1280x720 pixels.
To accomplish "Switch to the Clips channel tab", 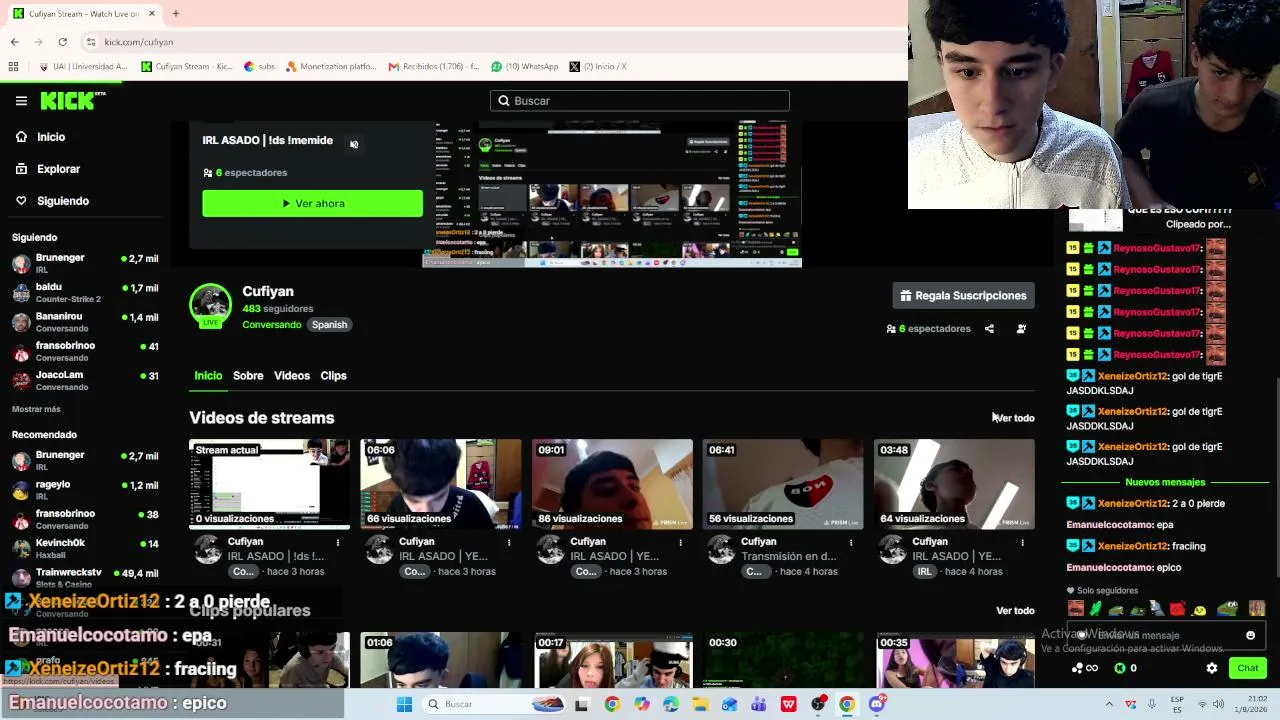I will pos(333,376).
